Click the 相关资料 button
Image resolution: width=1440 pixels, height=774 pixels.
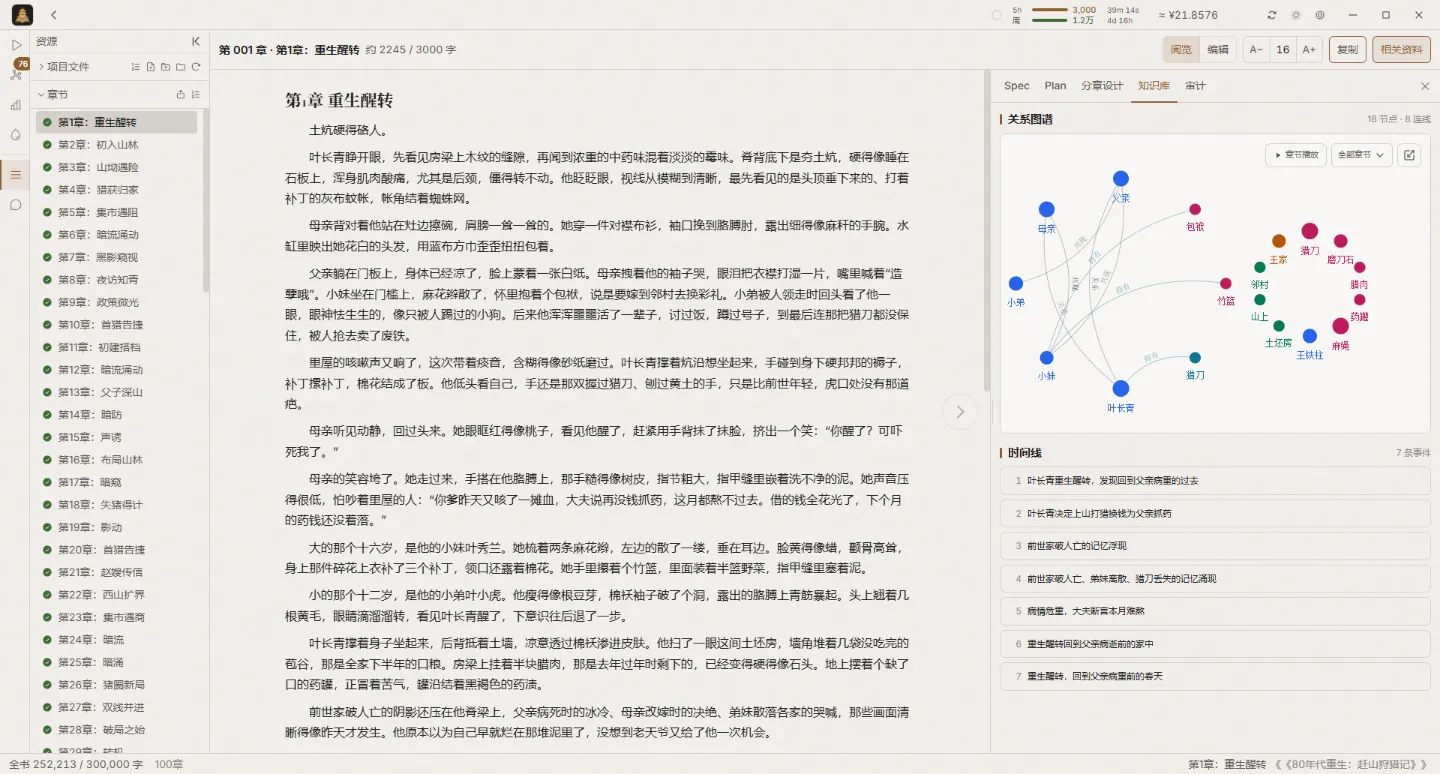click(1401, 50)
